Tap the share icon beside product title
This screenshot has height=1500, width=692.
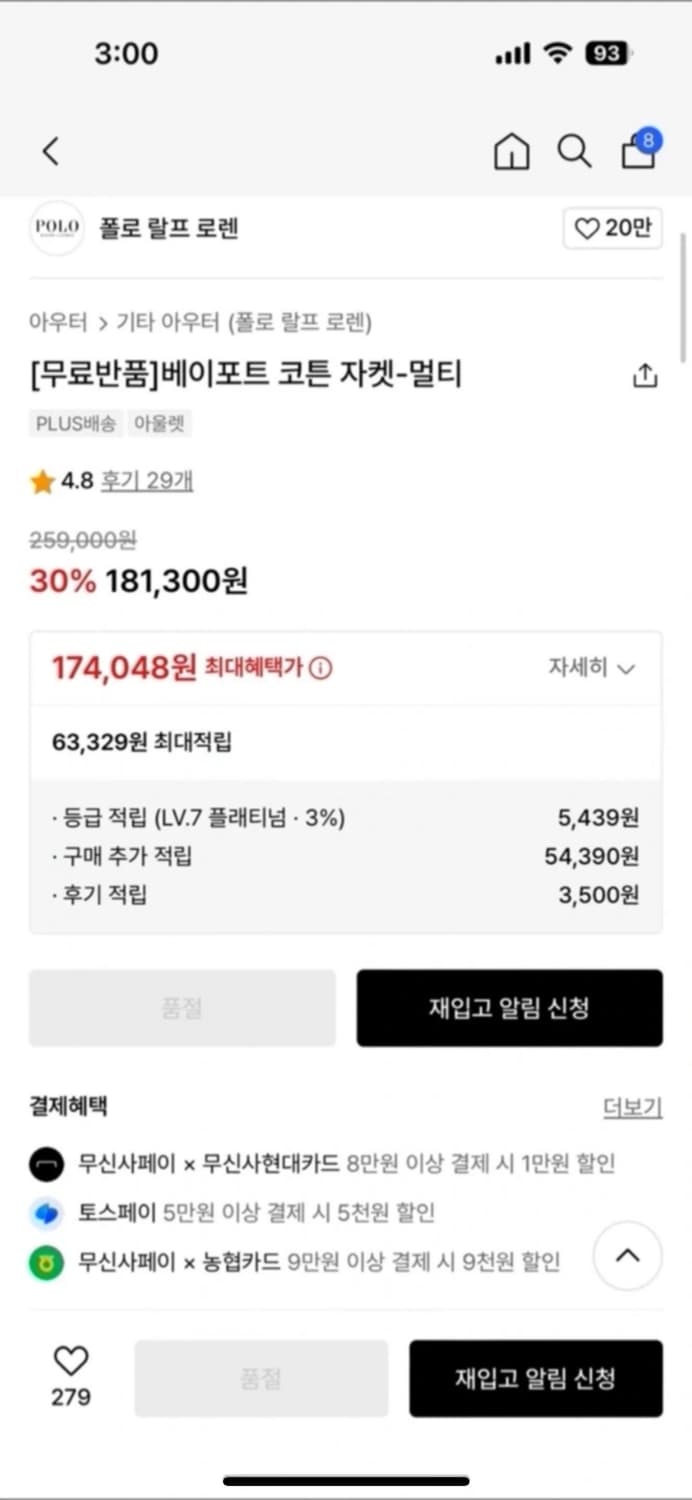[645, 376]
